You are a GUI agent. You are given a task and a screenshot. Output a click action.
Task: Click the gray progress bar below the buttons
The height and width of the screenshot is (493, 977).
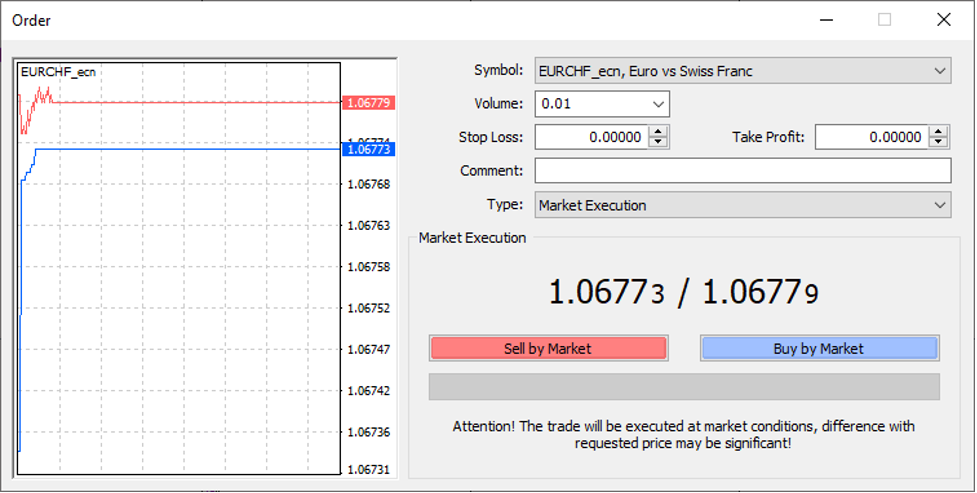[x=684, y=387]
